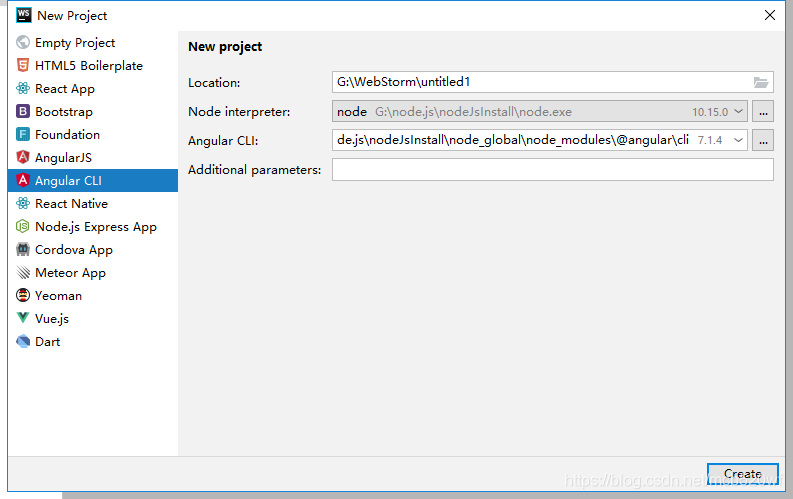
Task: Choose AngularJS project type
Action: 93,157
